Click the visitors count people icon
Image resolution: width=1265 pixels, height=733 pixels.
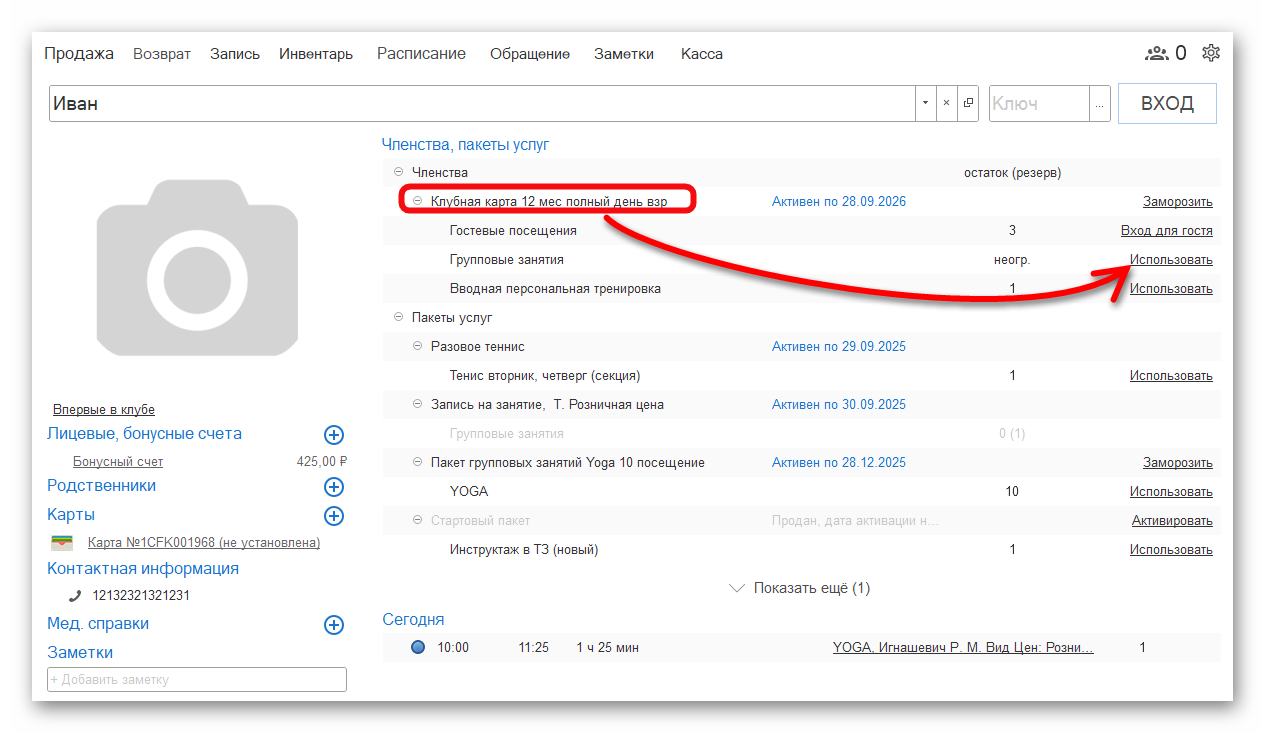click(1157, 53)
